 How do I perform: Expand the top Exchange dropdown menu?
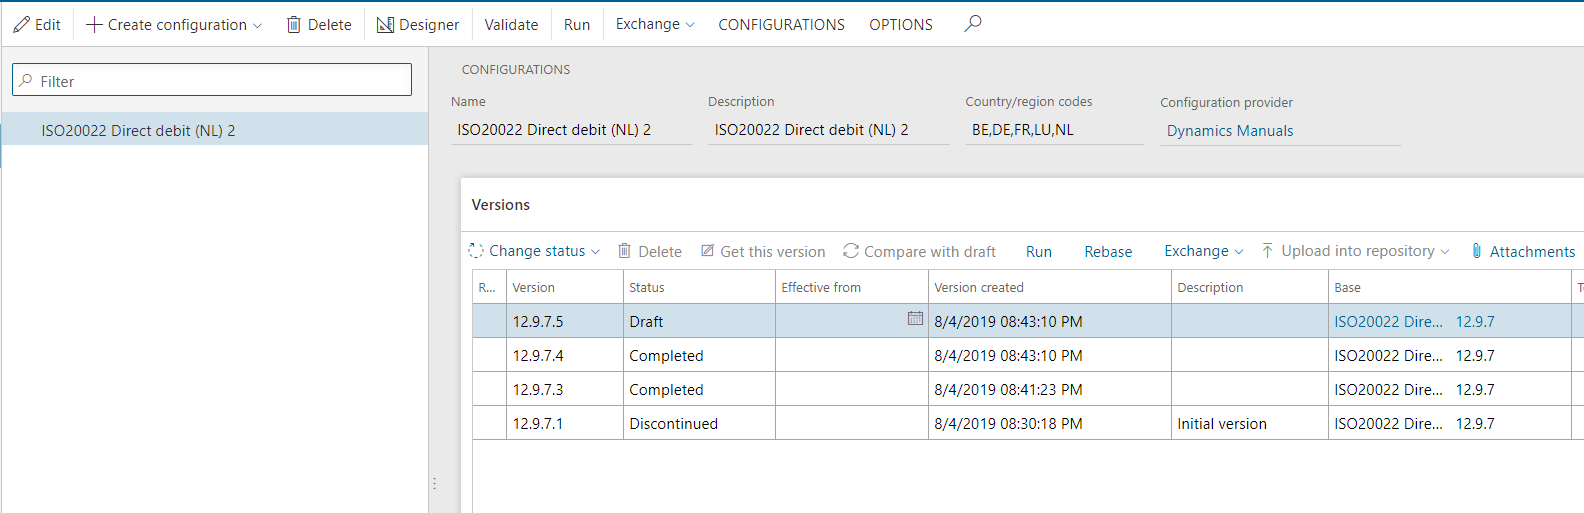coord(655,24)
